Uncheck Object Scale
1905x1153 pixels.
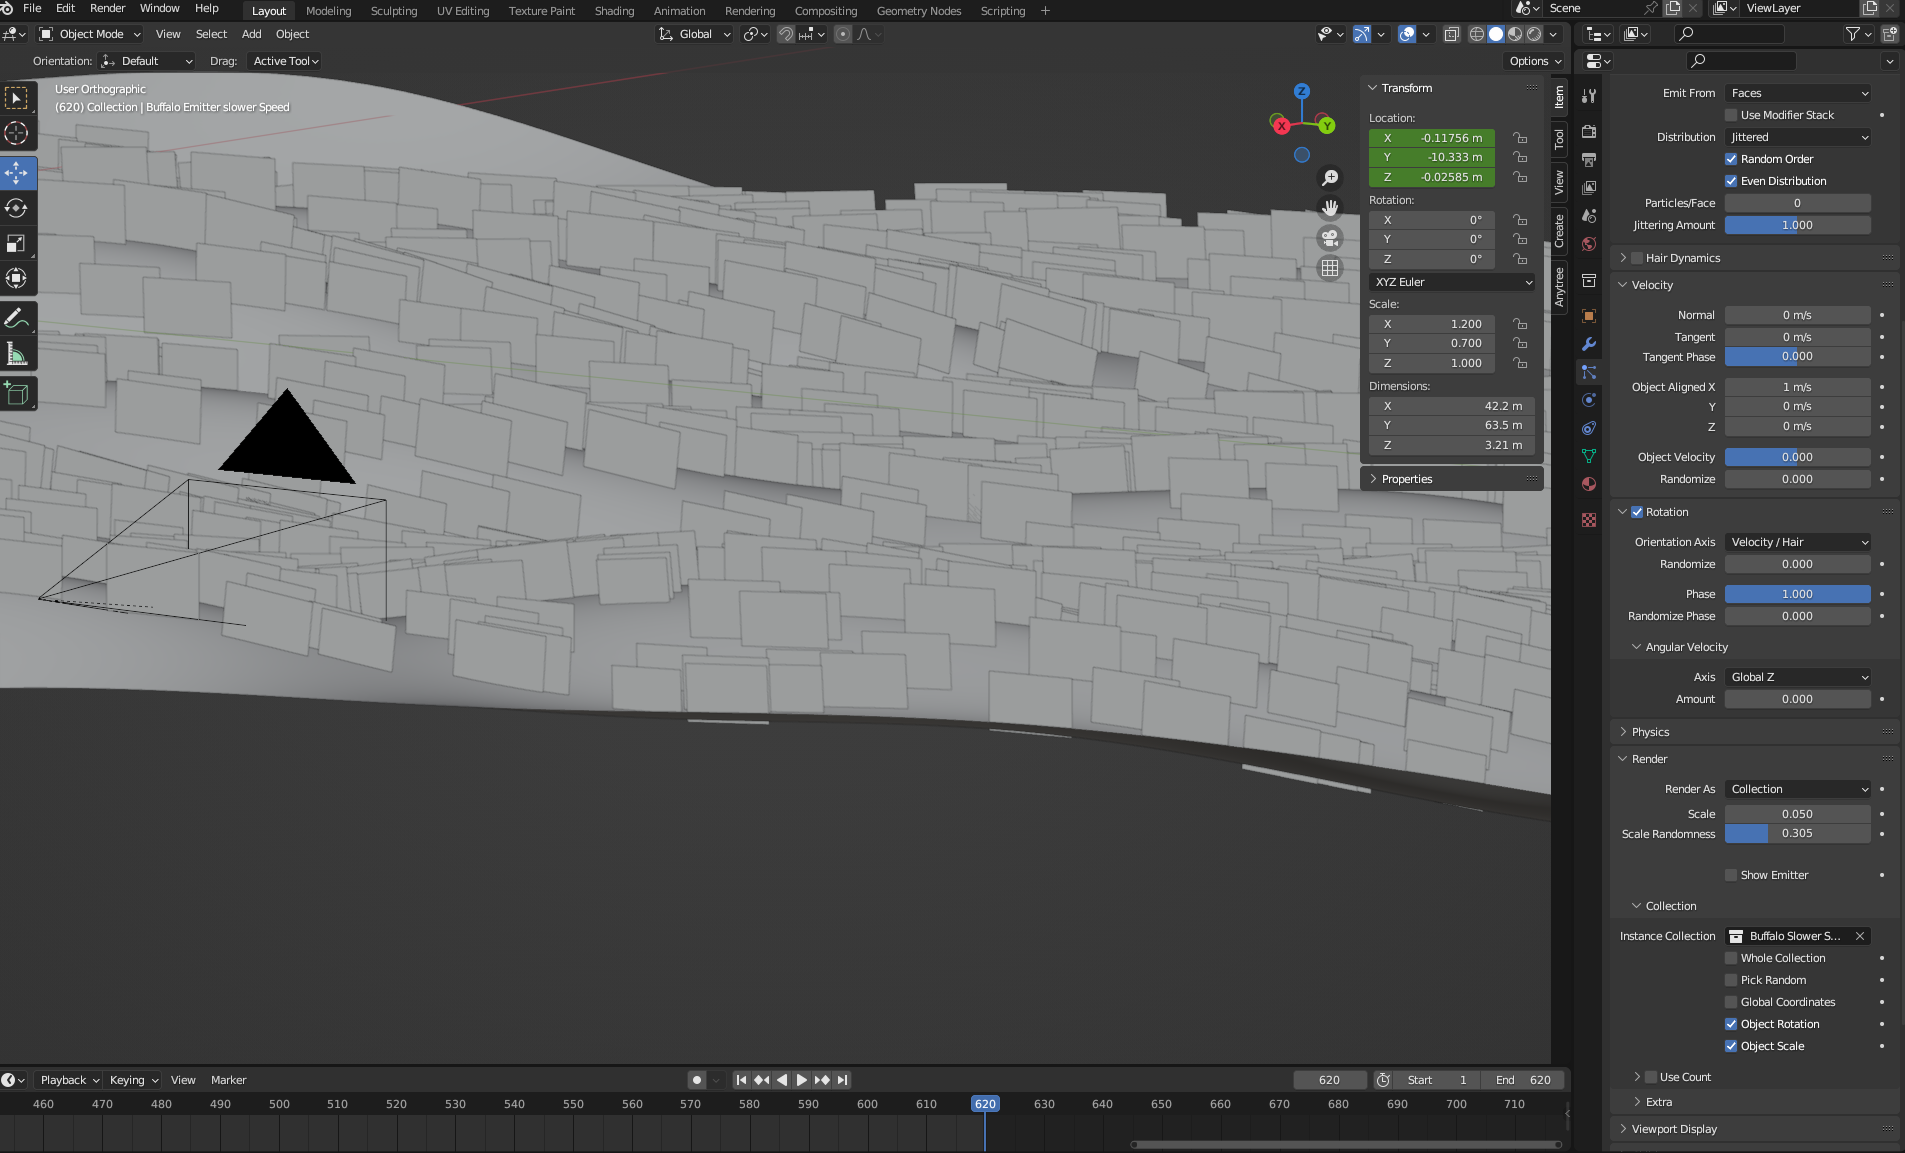(x=1731, y=1046)
